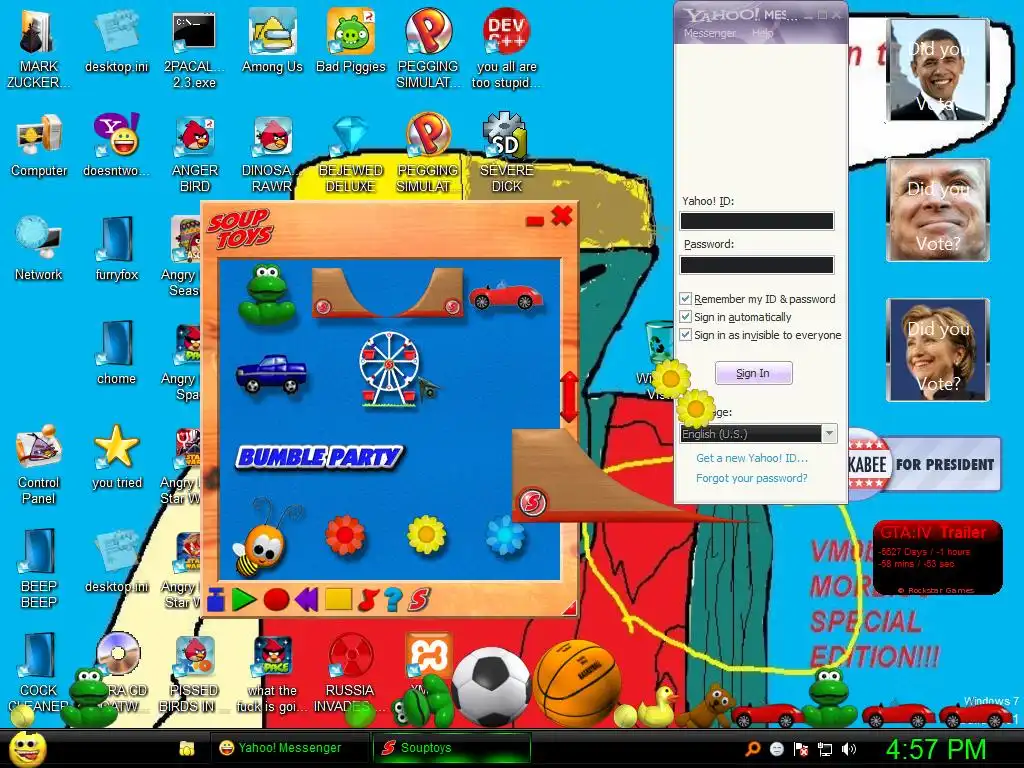Choose the red sports car toy in Soup Toys palette
The image size is (1024, 768).
[505, 296]
